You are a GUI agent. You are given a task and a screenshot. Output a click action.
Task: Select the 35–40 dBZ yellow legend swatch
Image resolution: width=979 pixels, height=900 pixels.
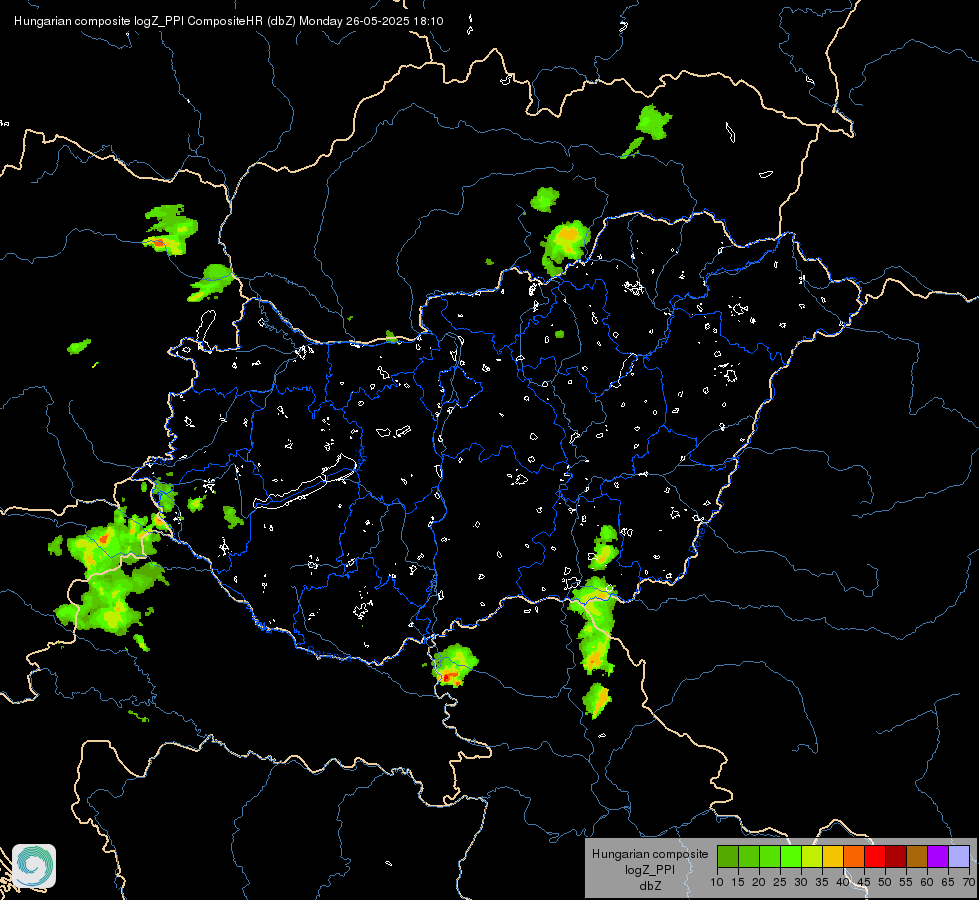833,856
